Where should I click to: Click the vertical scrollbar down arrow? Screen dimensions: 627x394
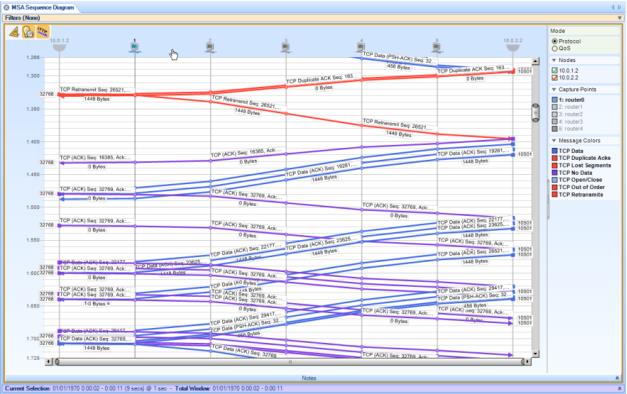pyautogui.click(x=535, y=354)
